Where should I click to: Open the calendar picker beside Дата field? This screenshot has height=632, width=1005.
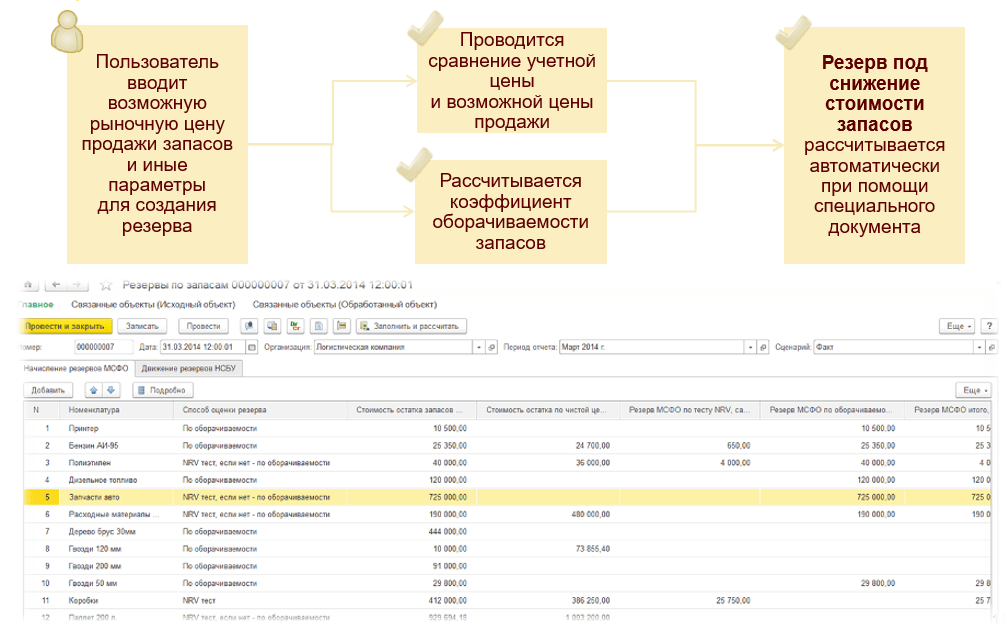pos(252,347)
